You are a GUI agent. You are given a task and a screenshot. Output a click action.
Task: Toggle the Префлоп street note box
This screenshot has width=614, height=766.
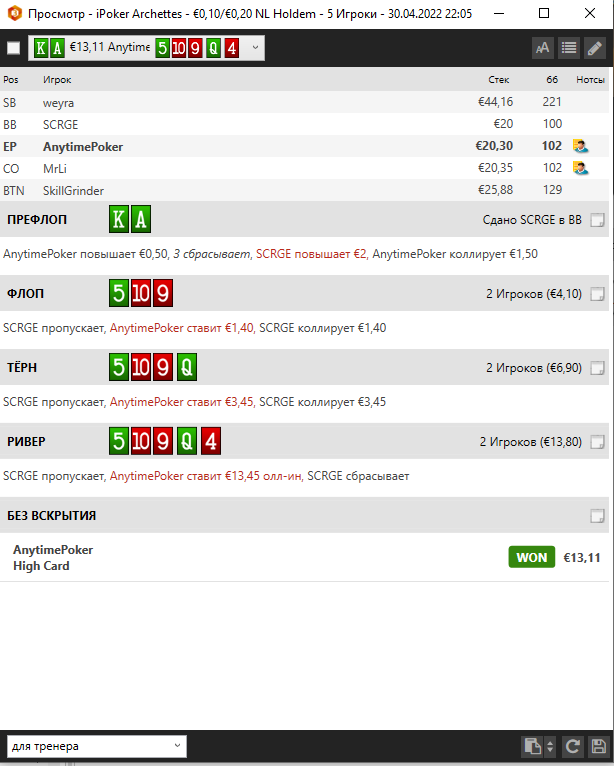597,221
